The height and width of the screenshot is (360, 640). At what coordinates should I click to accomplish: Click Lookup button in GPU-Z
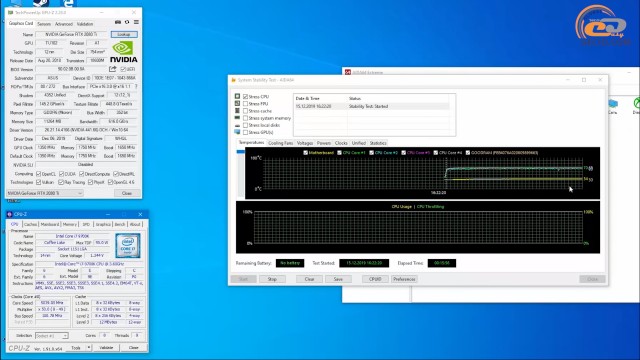[124, 34]
